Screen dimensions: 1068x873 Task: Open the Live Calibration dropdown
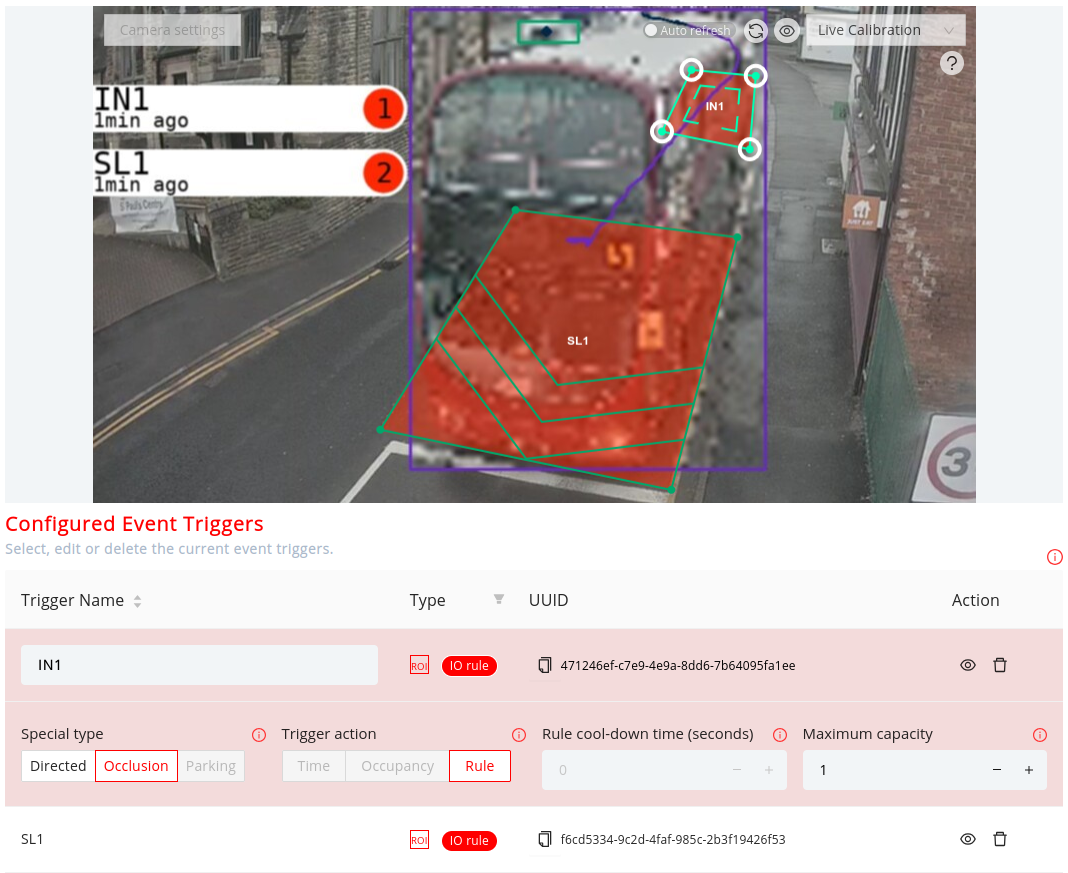pos(885,30)
